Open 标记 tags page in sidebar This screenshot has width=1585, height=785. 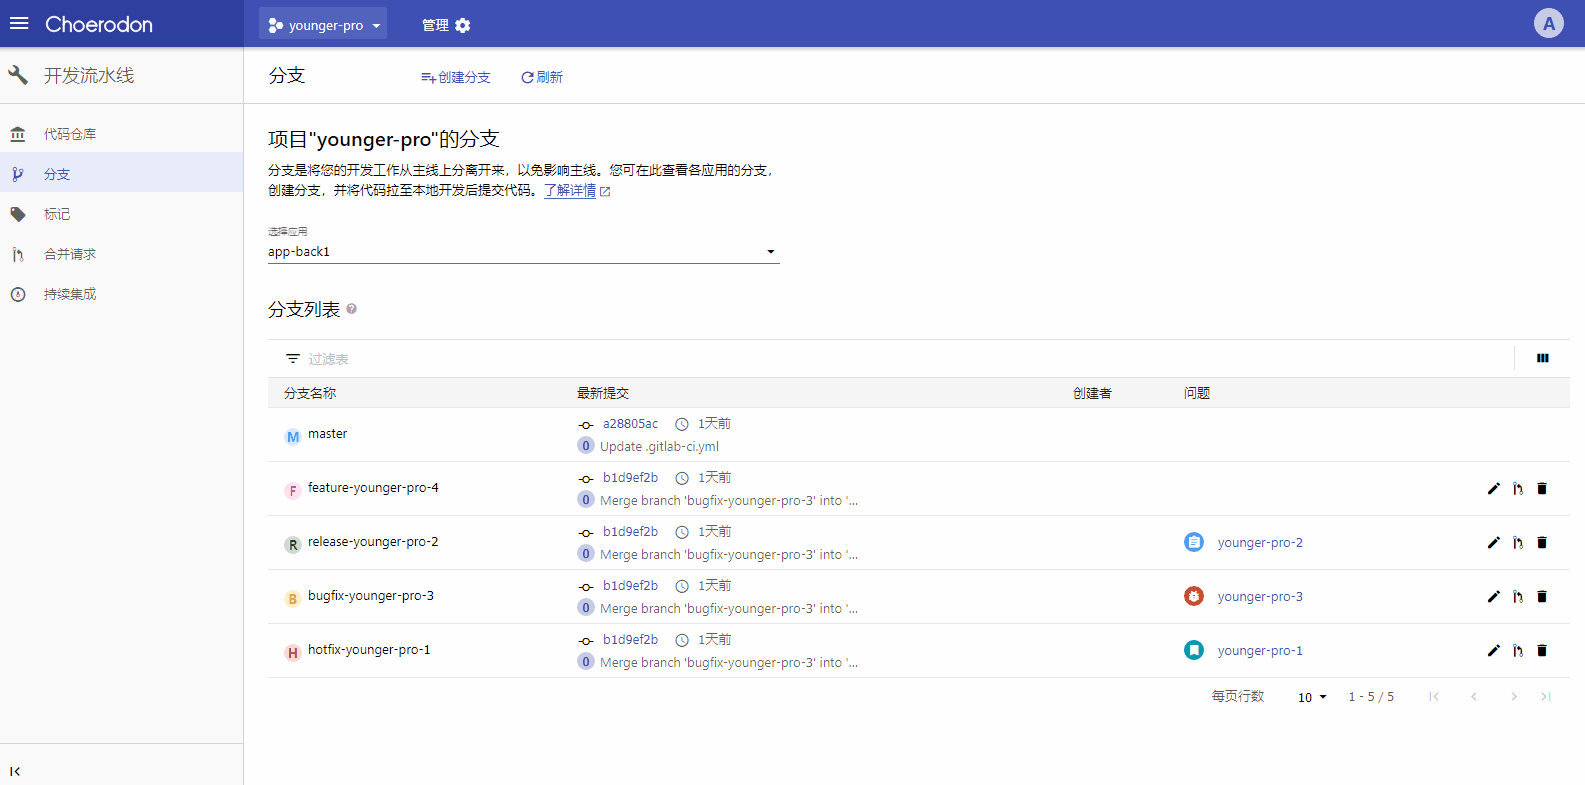click(x=121, y=214)
